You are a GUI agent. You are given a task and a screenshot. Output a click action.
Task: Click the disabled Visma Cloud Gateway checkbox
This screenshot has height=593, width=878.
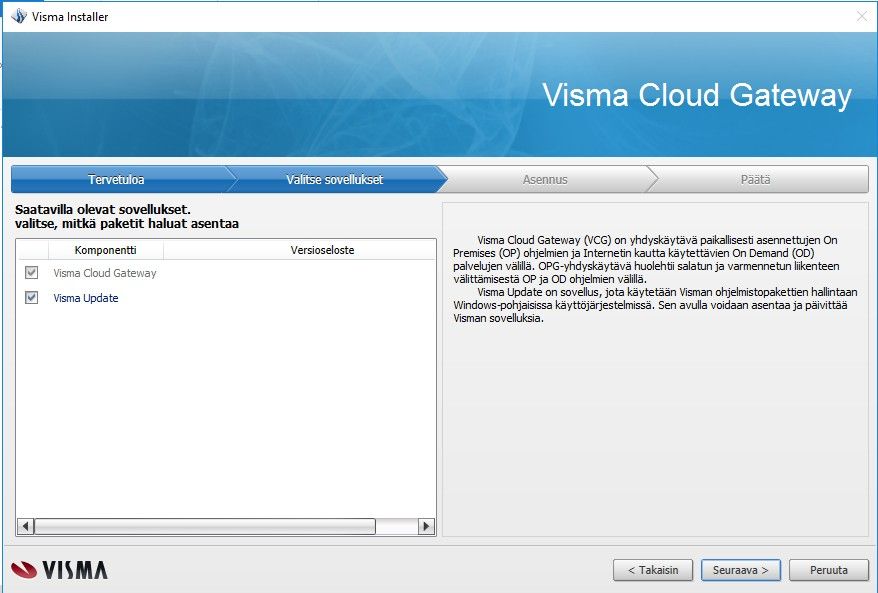point(31,273)
